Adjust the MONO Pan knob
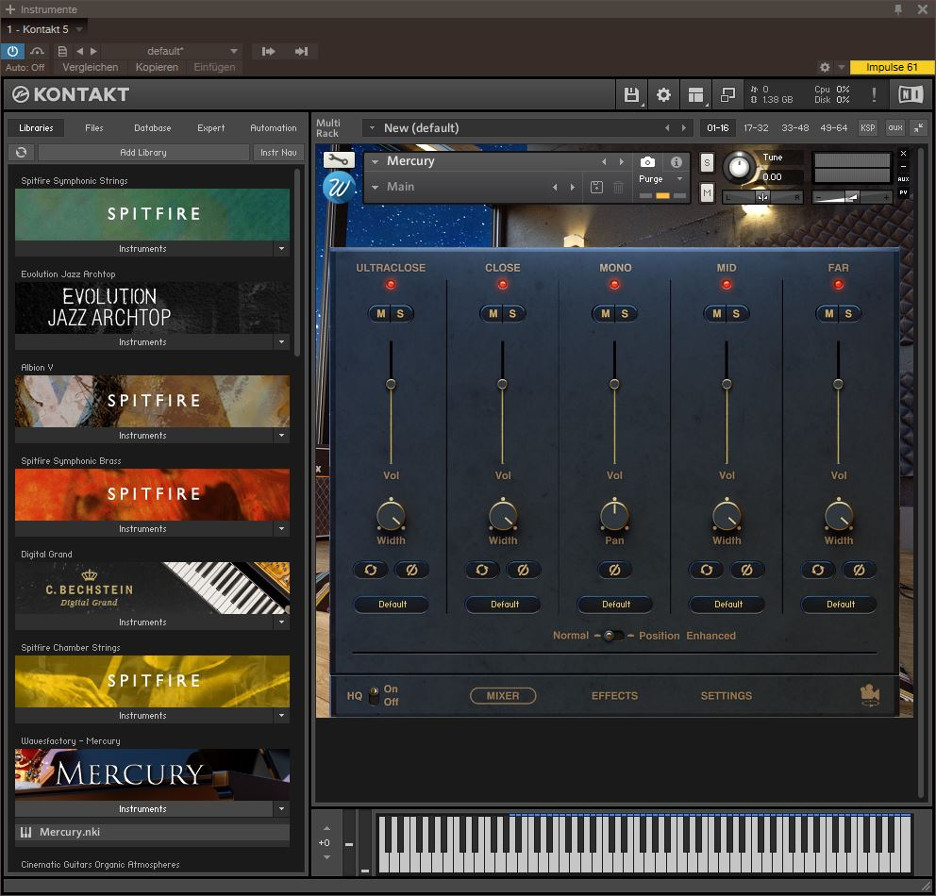The width and height of the screenshot is (936, 896). (x=614, y=516)
